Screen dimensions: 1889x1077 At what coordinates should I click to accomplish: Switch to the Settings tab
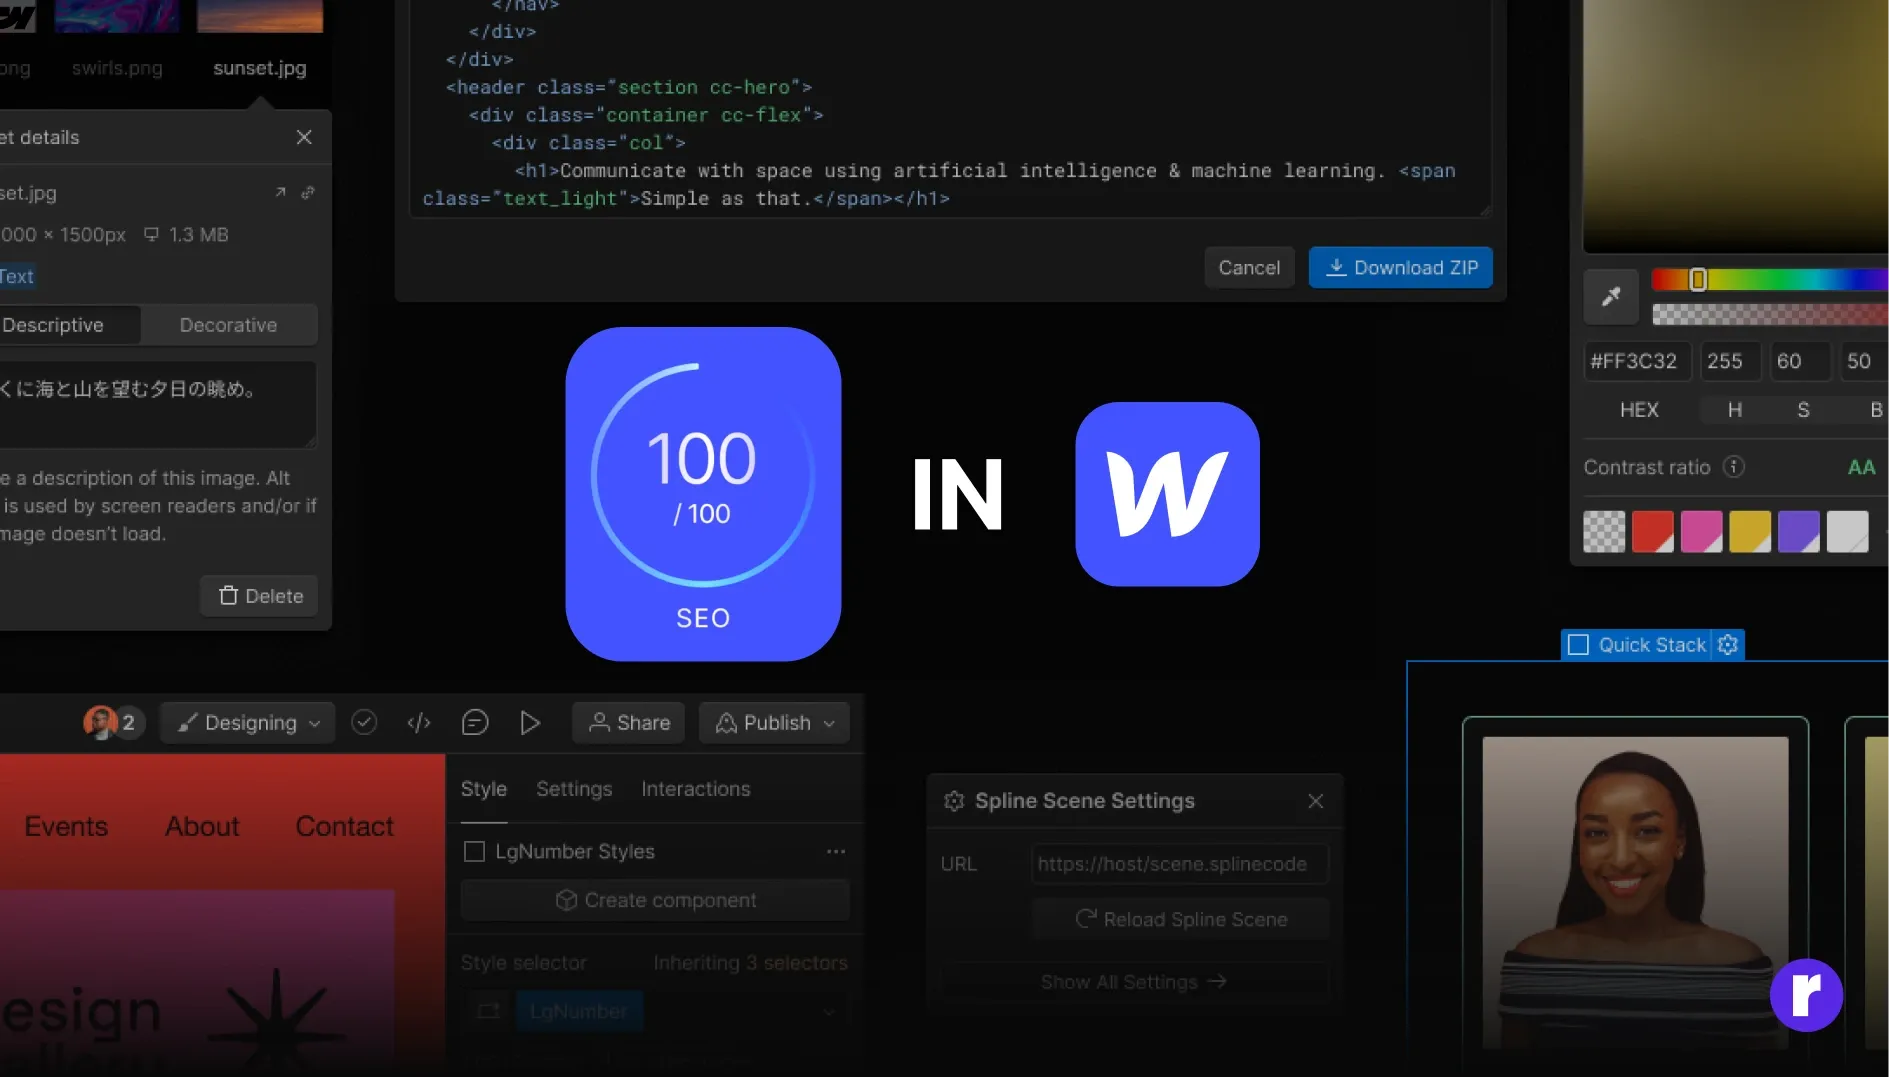pos(574,789)
